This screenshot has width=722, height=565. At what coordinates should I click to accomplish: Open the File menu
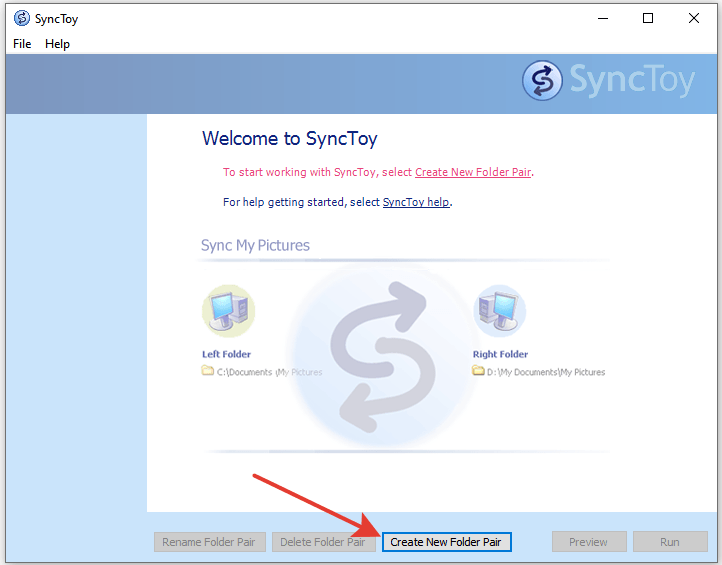pyautogui.click(x=22, y=44)
